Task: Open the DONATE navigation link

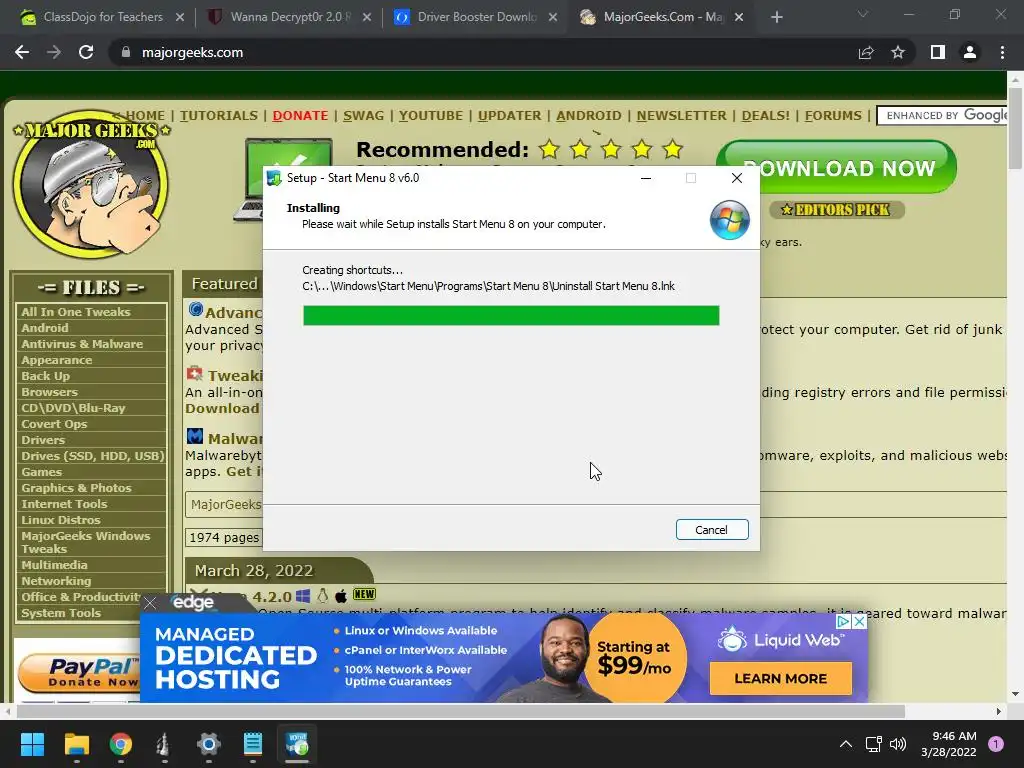Action: click(x=300, y=116)
